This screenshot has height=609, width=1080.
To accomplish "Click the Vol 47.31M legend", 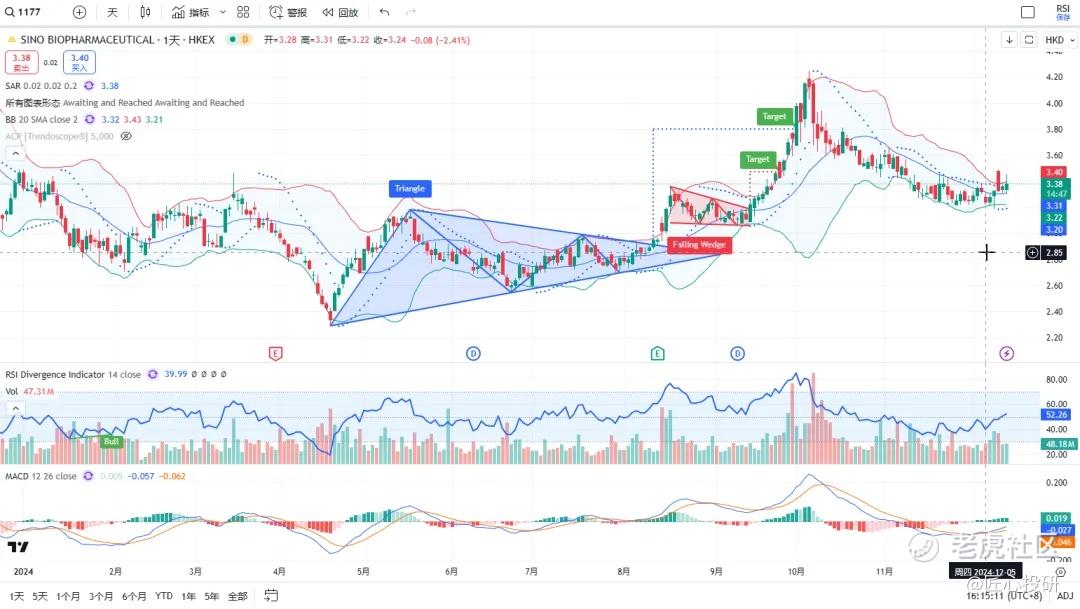I will pos(30,391).
